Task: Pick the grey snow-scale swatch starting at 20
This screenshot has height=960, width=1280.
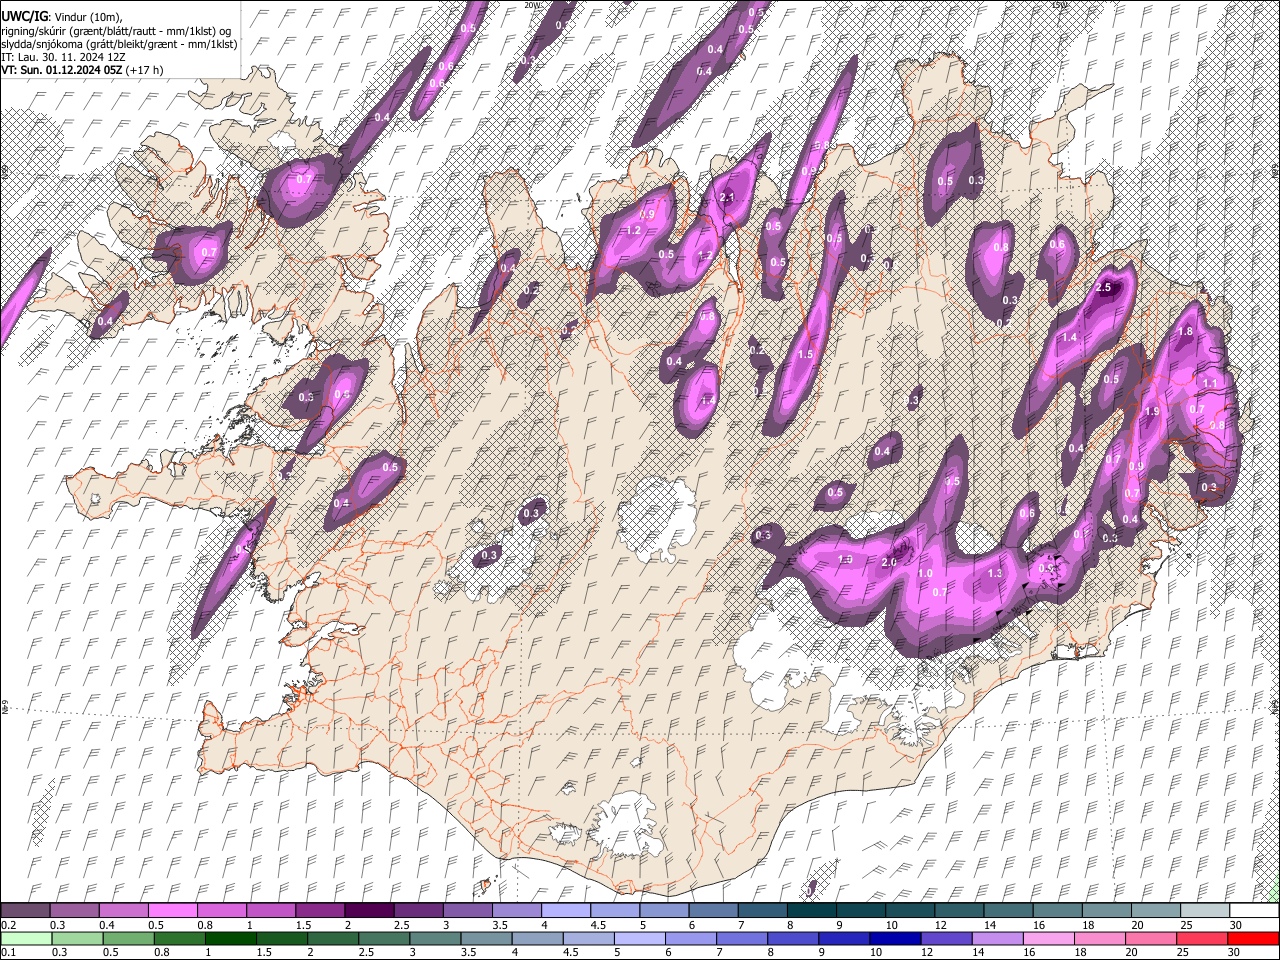Action: (x=1156, y=911)
